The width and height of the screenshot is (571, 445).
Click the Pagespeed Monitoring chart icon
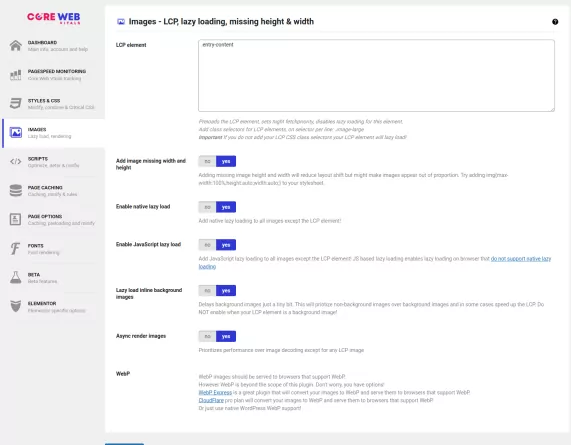(16, 75)
